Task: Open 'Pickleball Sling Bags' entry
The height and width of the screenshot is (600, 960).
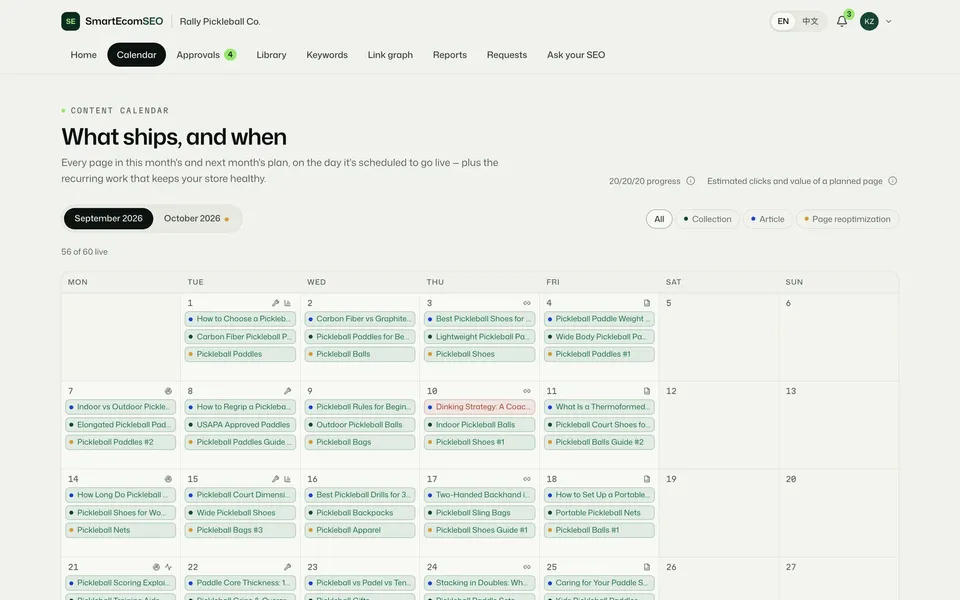Action: click(479, 513)
